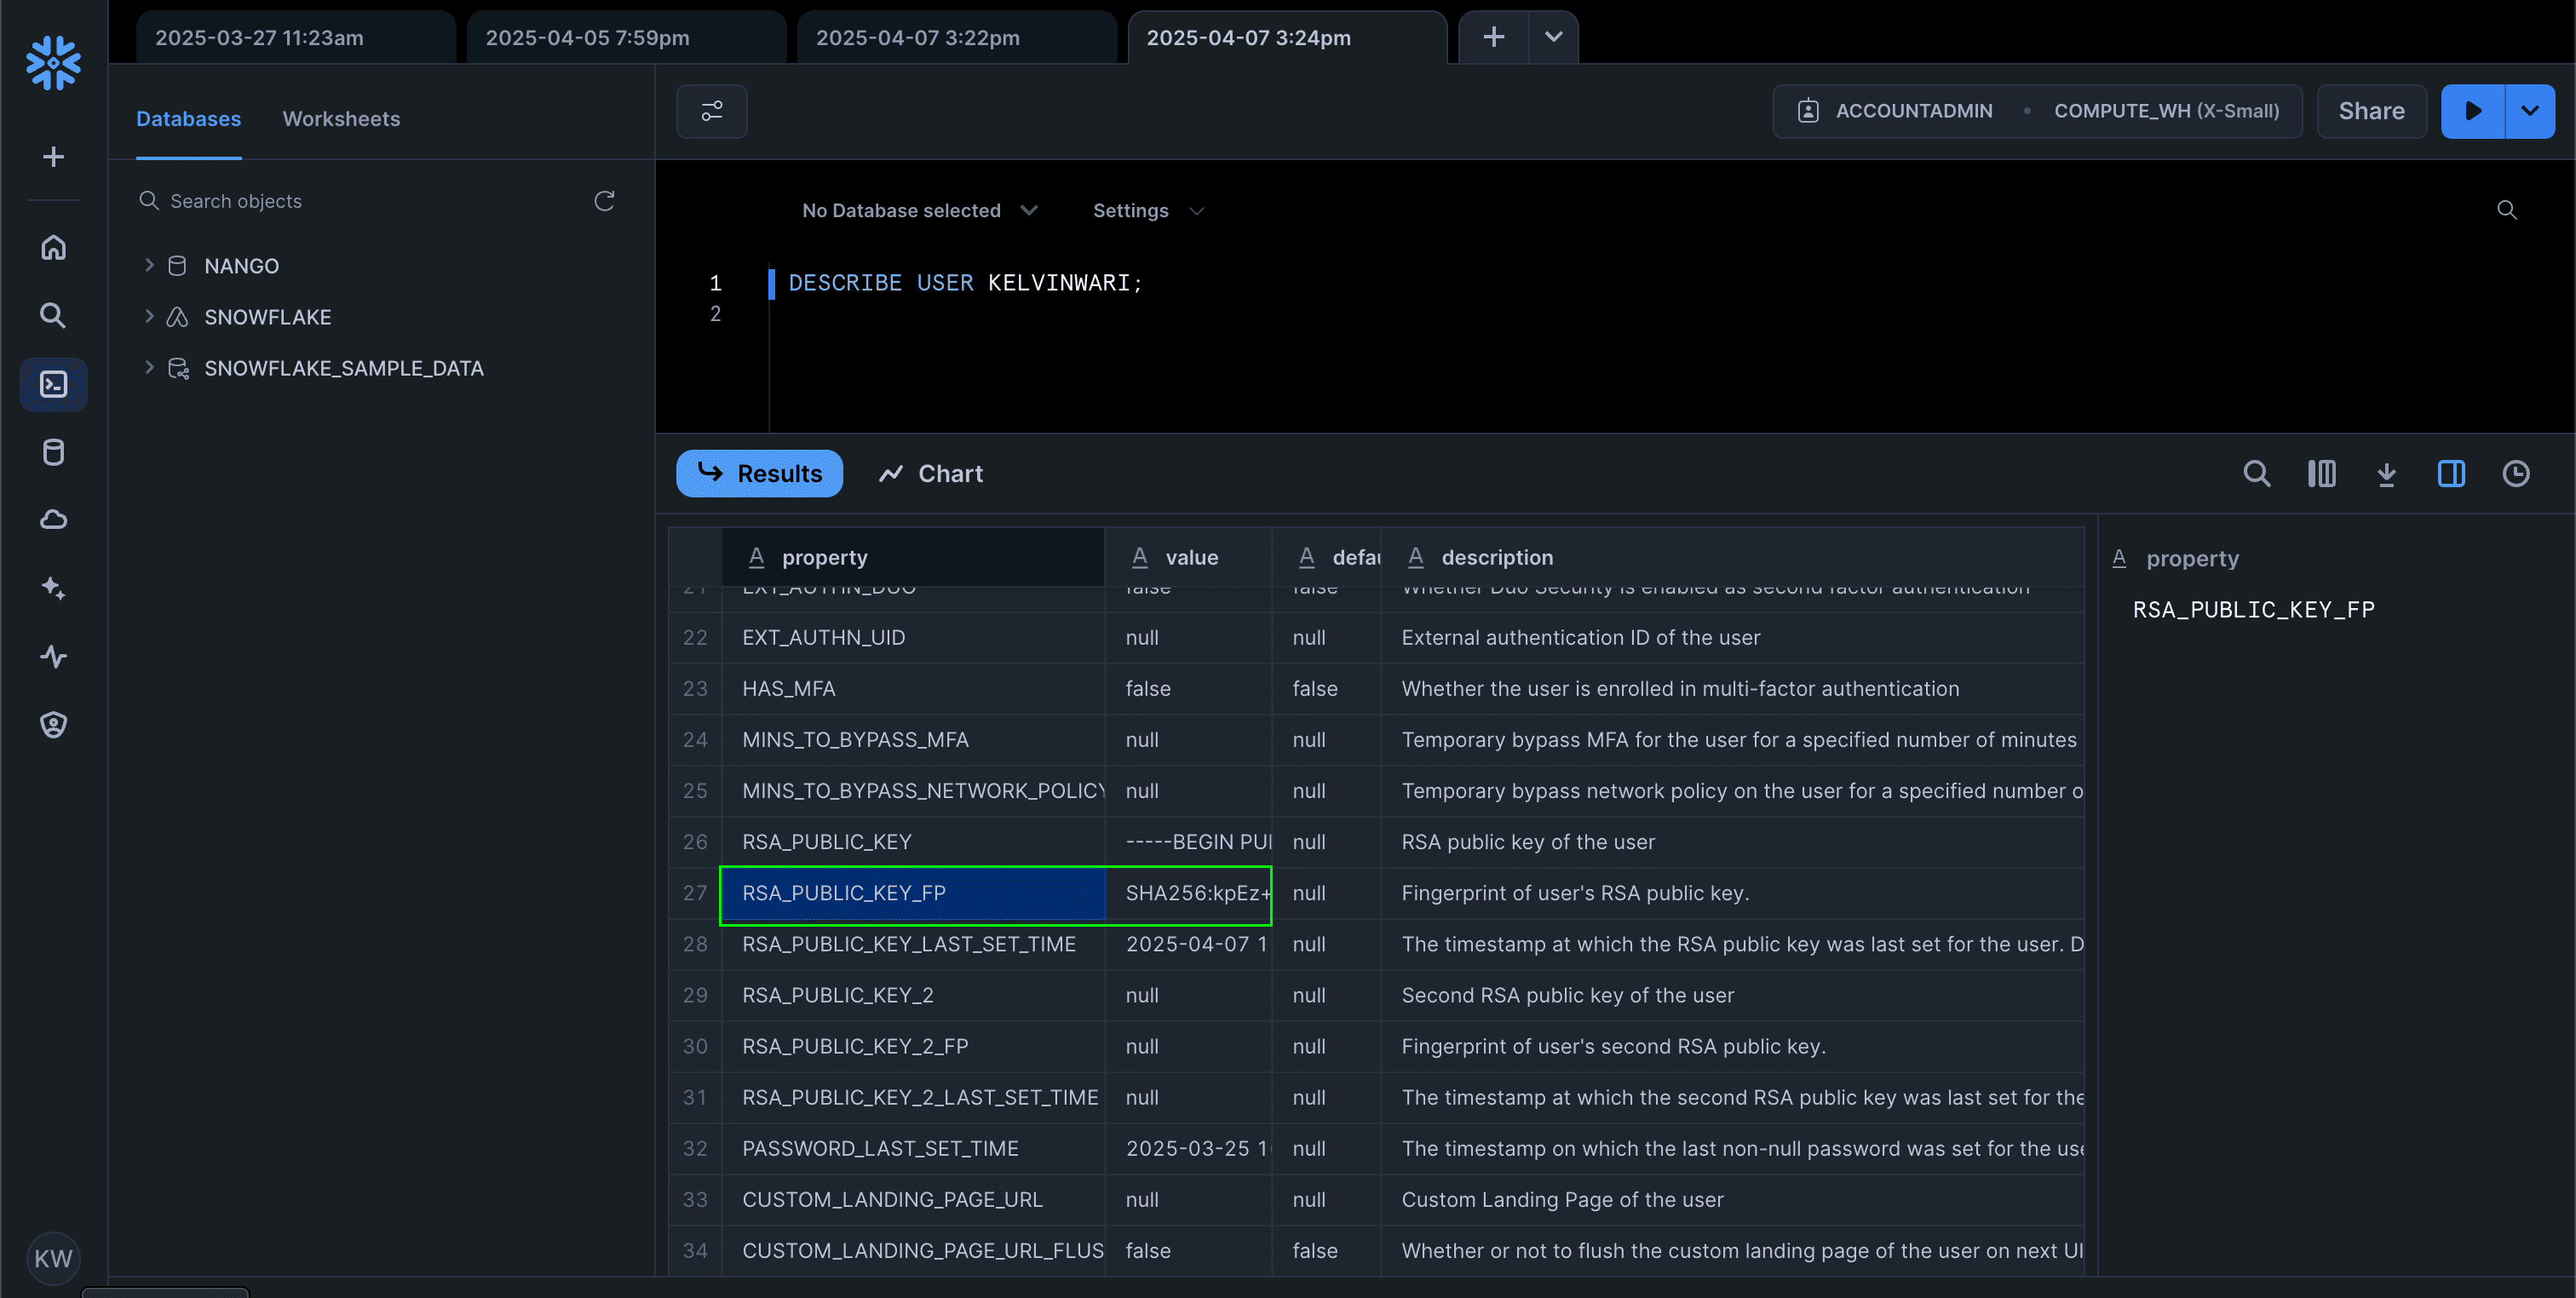
Task: Select the SHA256 fingerprint value cell
Action: click(x=1188, y=893)
